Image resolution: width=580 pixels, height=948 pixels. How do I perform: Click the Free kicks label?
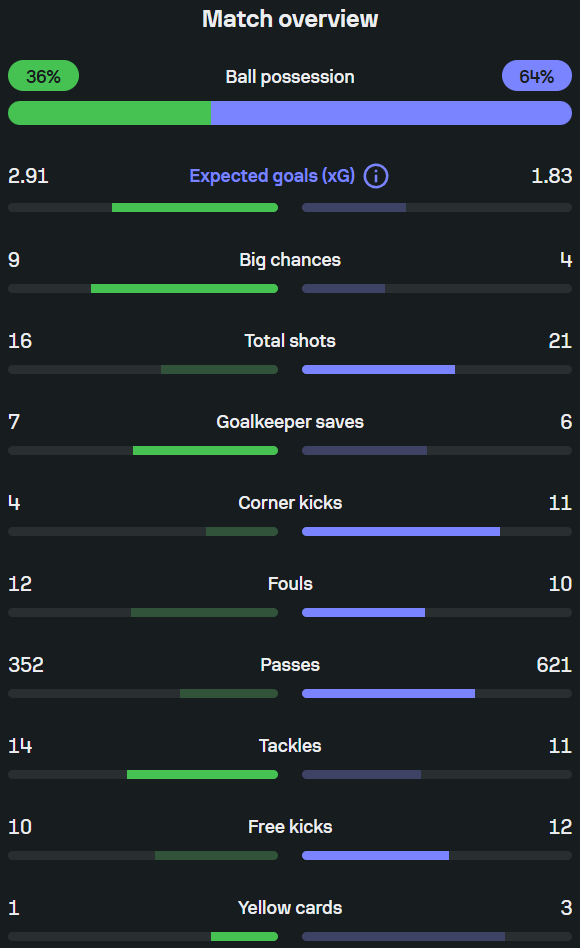[x=290, y=827]
